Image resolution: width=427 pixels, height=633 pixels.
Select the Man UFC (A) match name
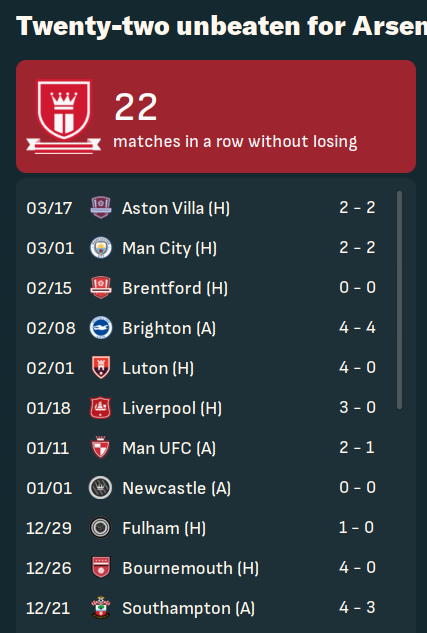169,448
